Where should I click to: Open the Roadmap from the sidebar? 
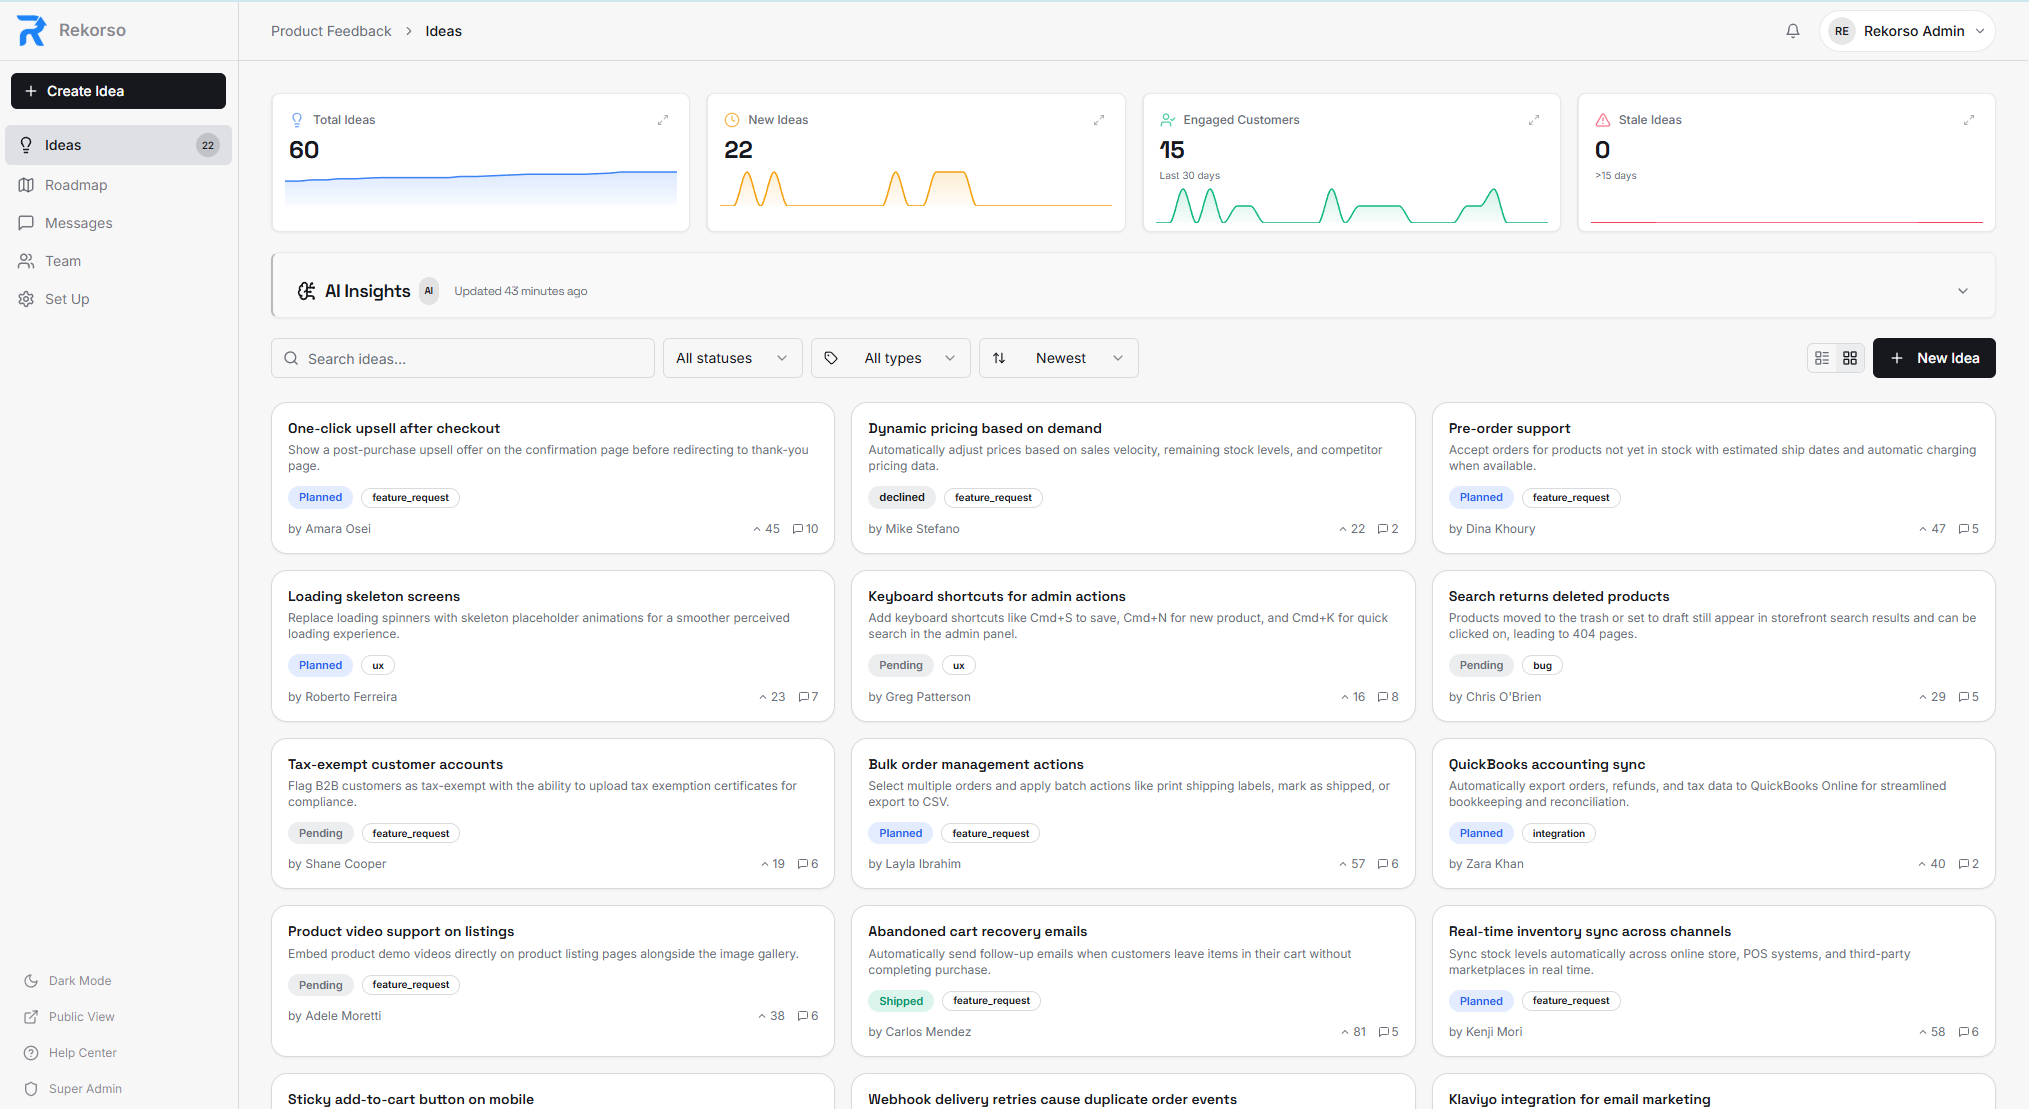click(x=76, y=185)
